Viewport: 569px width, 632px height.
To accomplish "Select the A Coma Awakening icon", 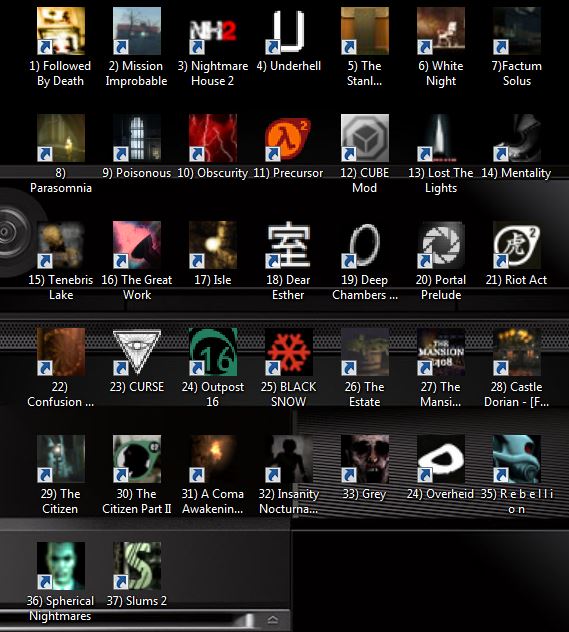I will (x=213, y=459).
